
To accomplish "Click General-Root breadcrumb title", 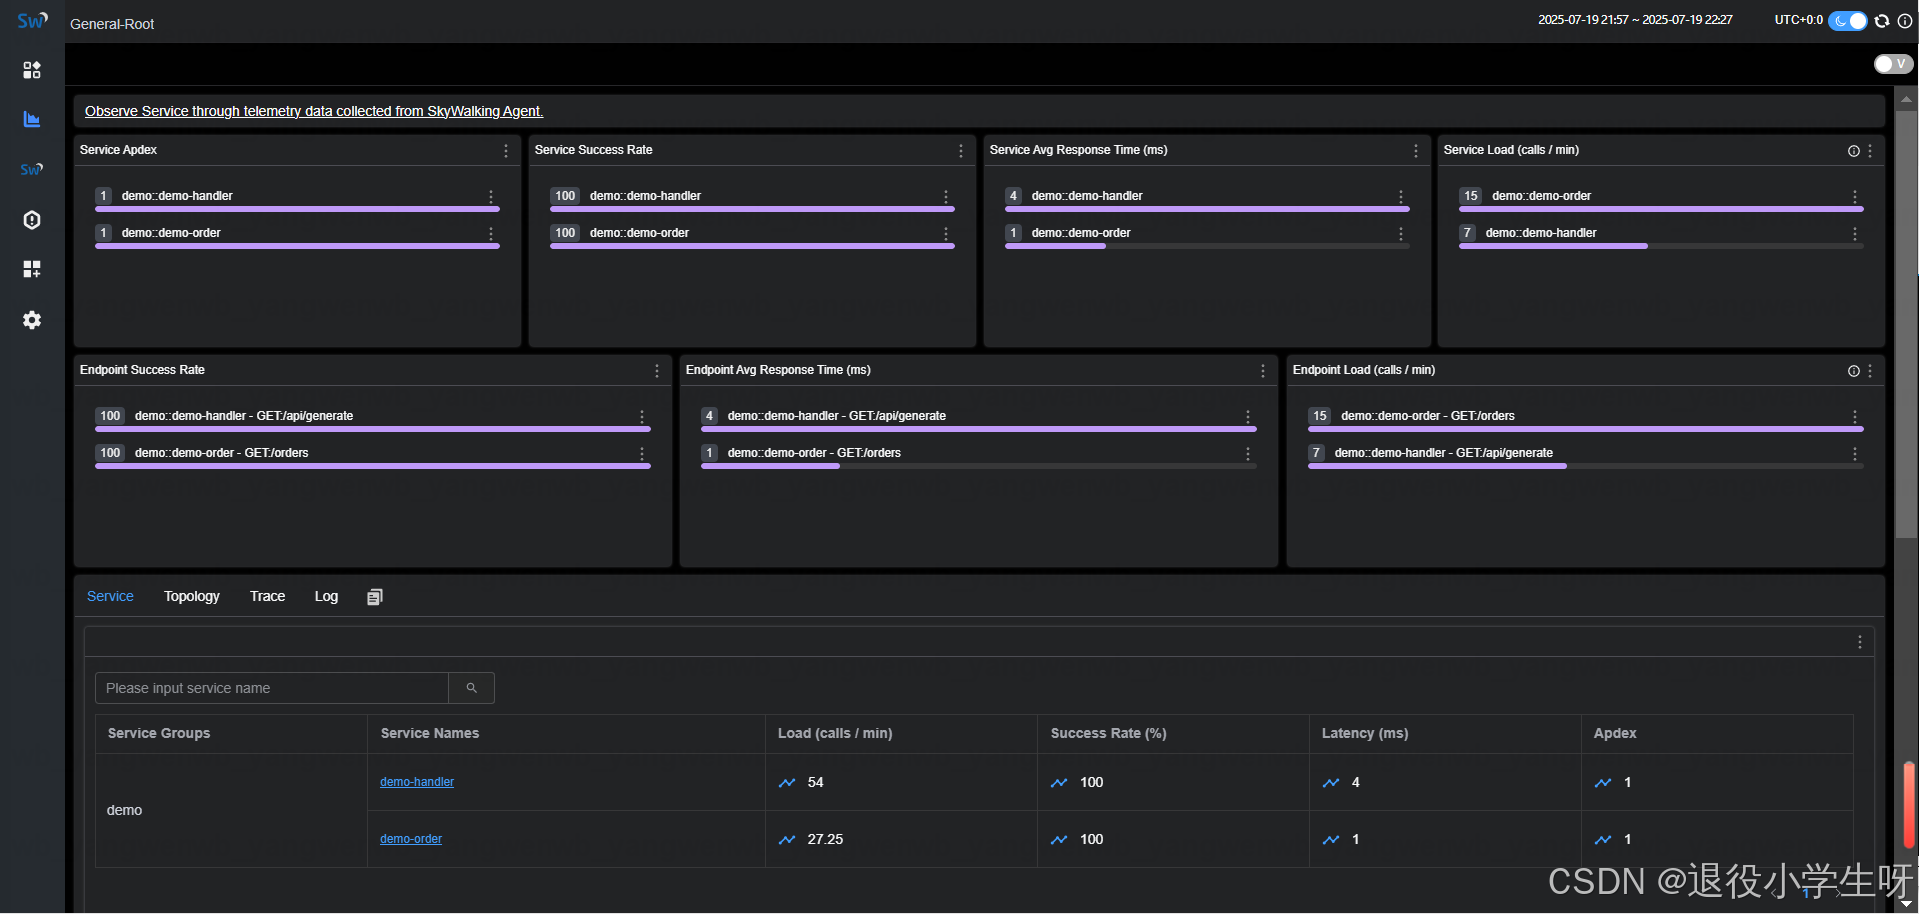I will [112, 24].
